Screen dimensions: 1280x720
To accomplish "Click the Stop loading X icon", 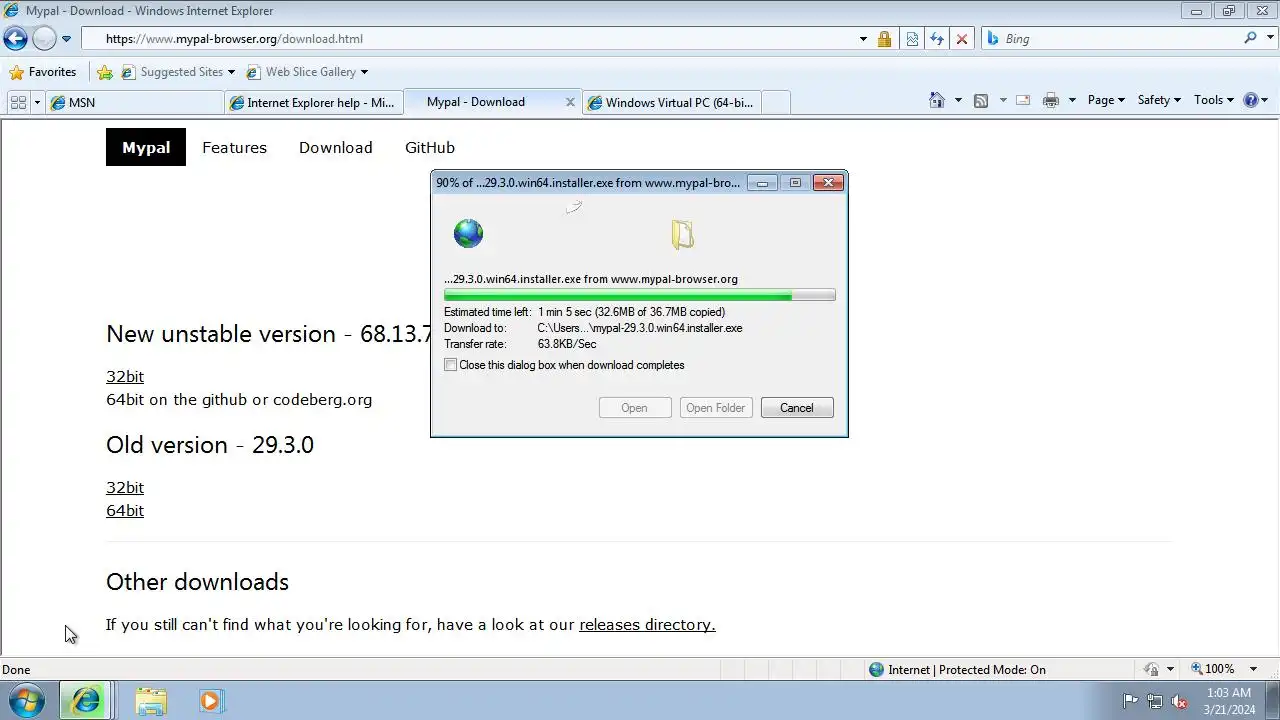I will pos(962,39).
